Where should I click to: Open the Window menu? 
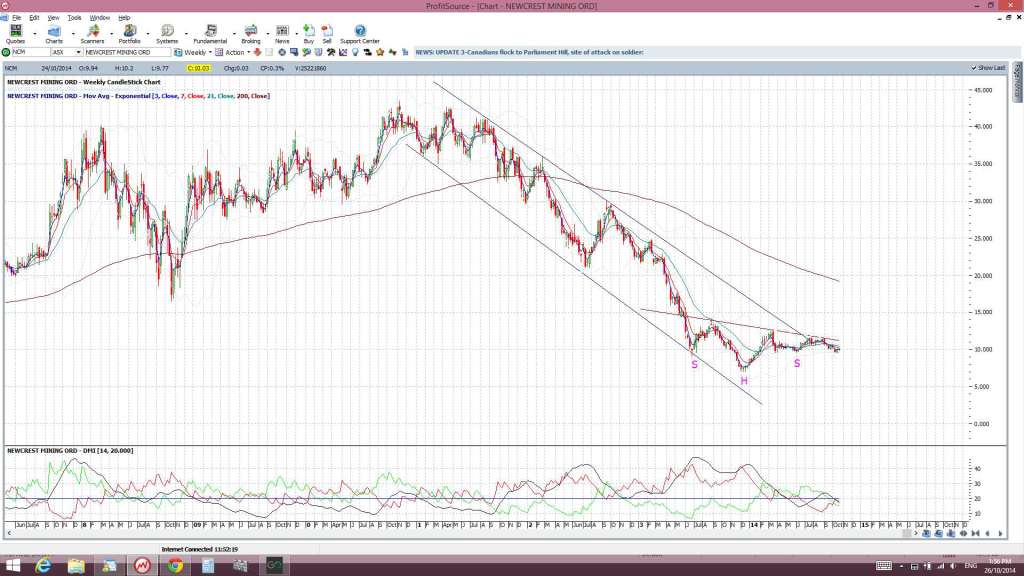pyautogui.click(x=99, y=18)
